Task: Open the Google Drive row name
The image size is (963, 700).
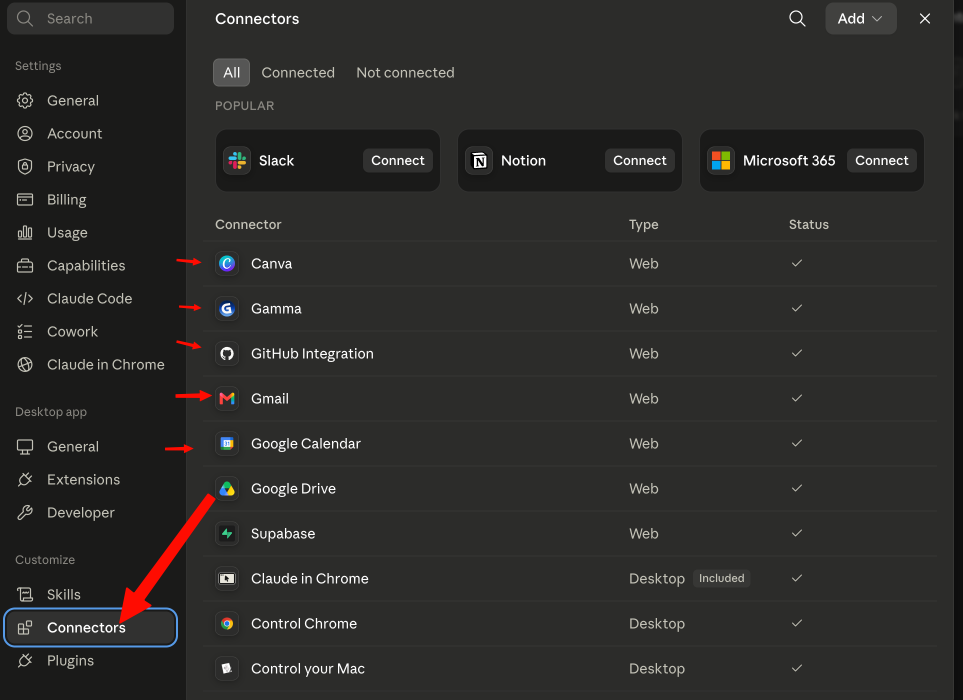Action: (x=294, y=489)
